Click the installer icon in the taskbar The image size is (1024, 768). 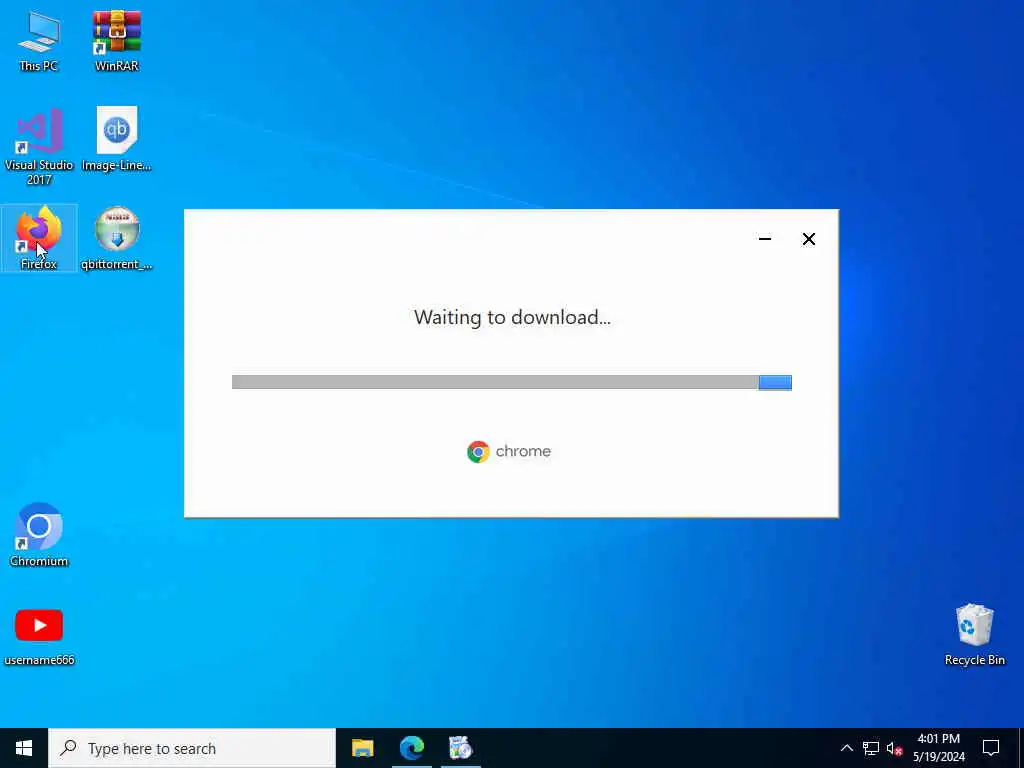point(461,748)
